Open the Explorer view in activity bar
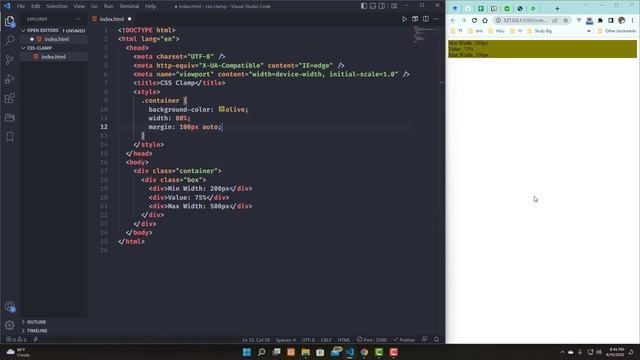The image size is (640, 360). [x=10, y=21]
